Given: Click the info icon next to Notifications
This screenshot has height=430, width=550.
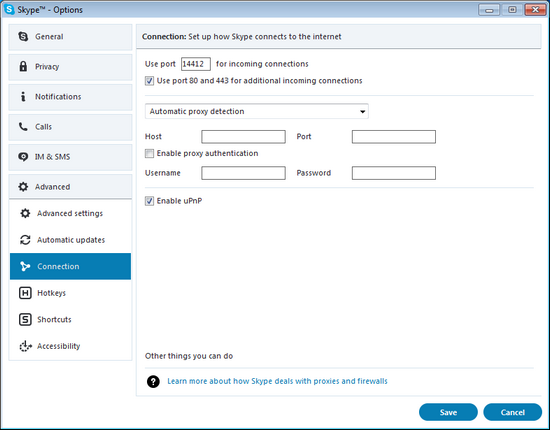Looking at the screenshot, I should (x=23, y=96).
